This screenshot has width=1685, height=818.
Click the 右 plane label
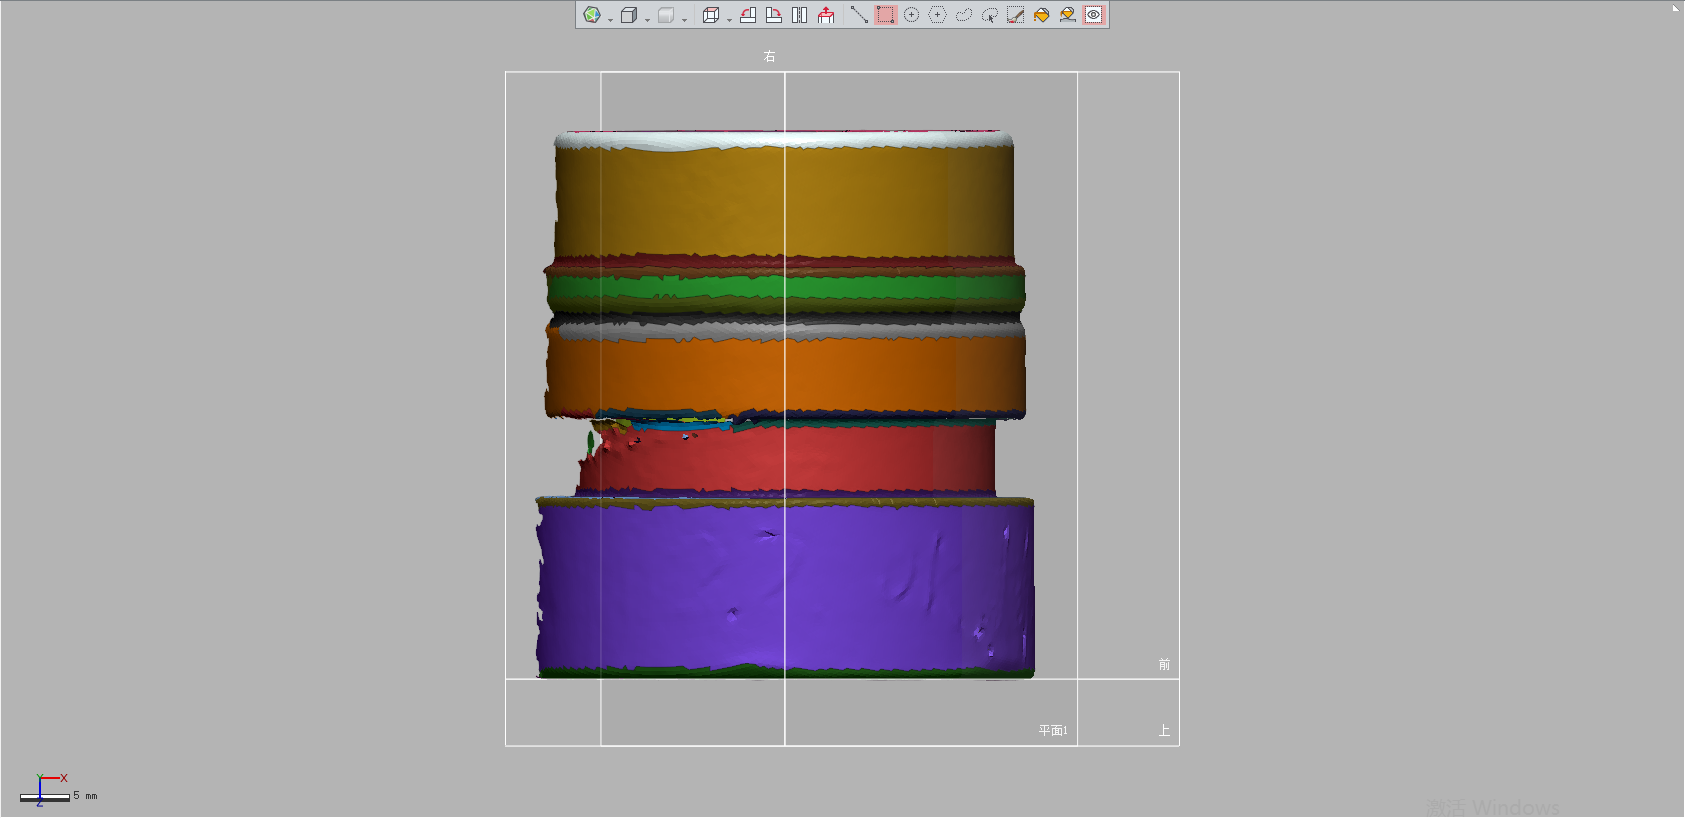coord(769,56)
